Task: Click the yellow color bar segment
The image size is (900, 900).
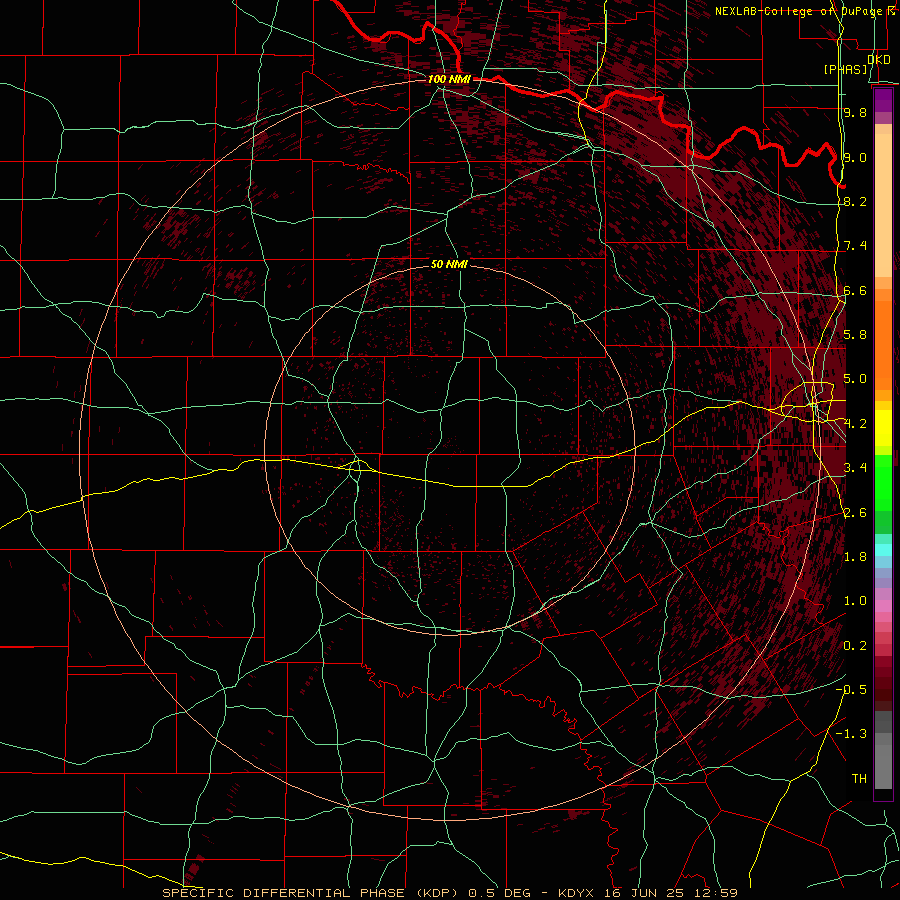Action: 883,428
